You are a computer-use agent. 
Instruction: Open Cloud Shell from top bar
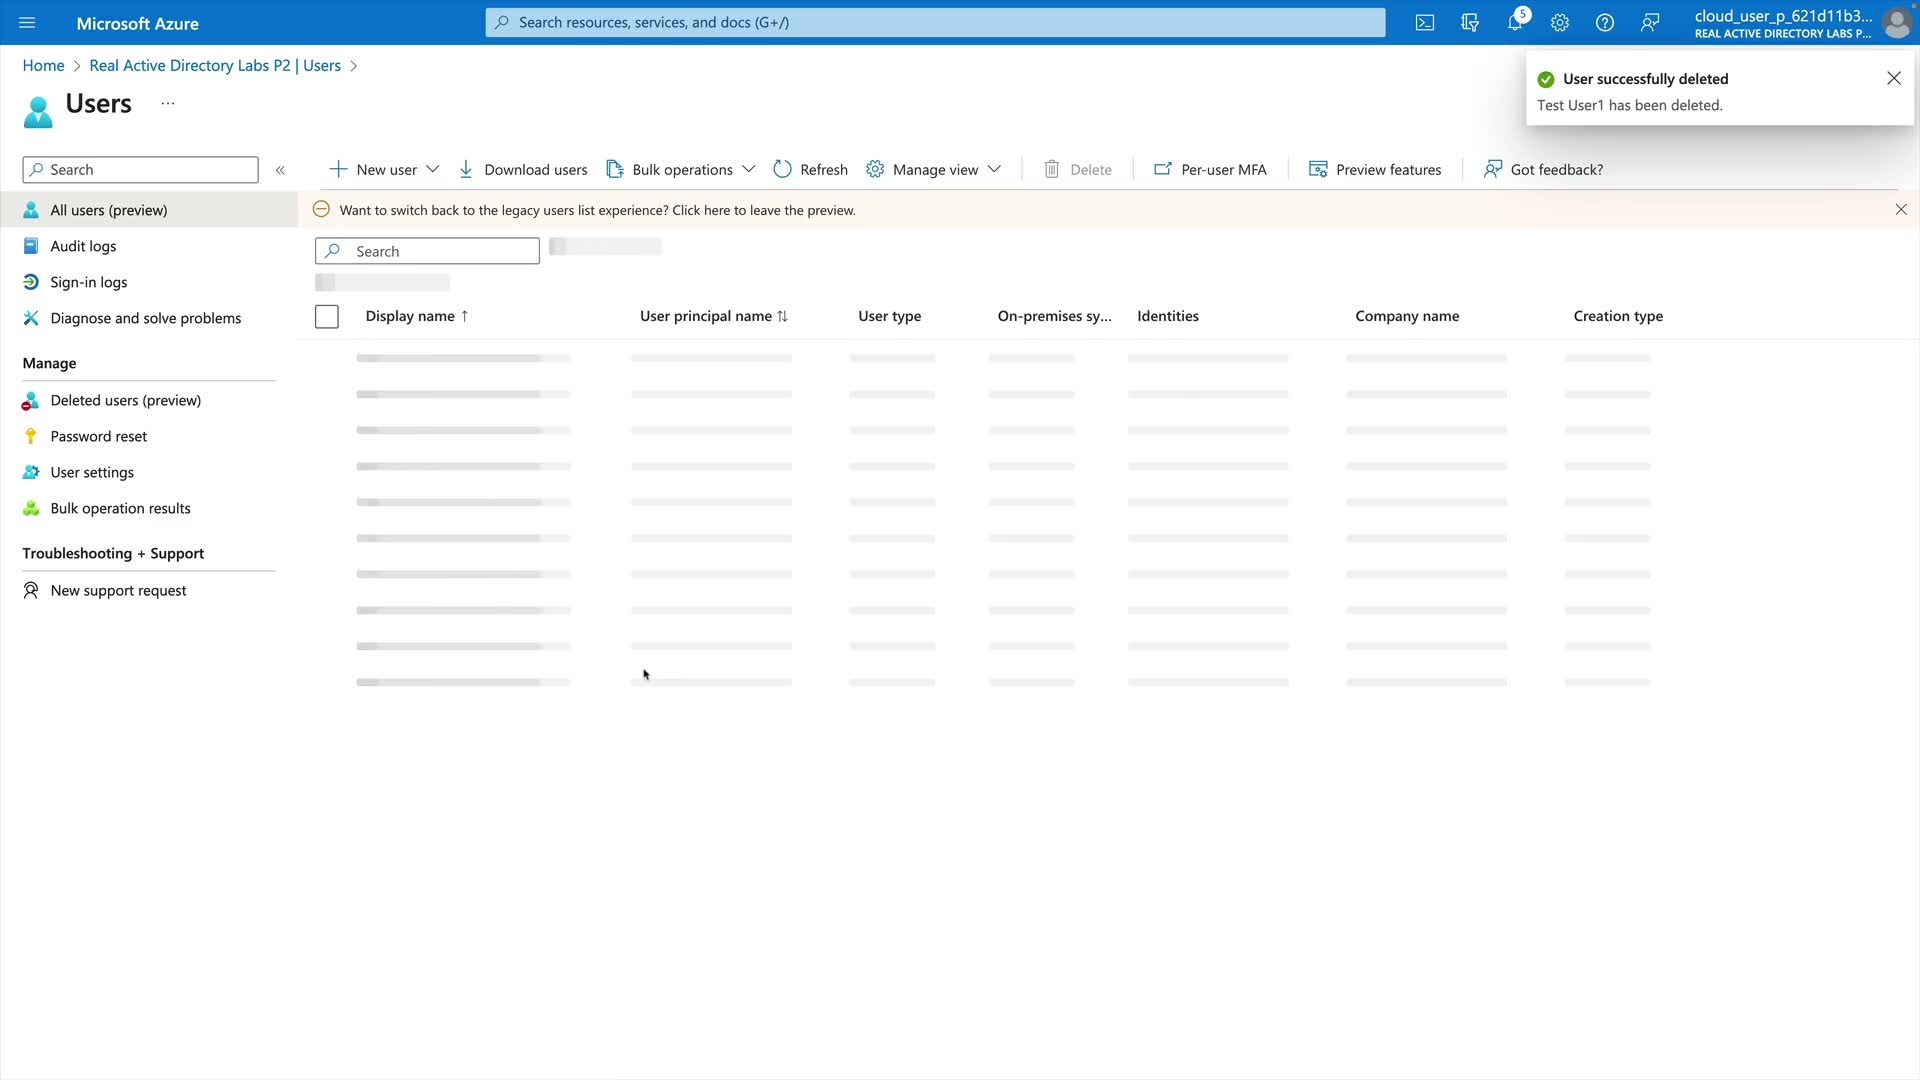click(x=1425, y=22)
